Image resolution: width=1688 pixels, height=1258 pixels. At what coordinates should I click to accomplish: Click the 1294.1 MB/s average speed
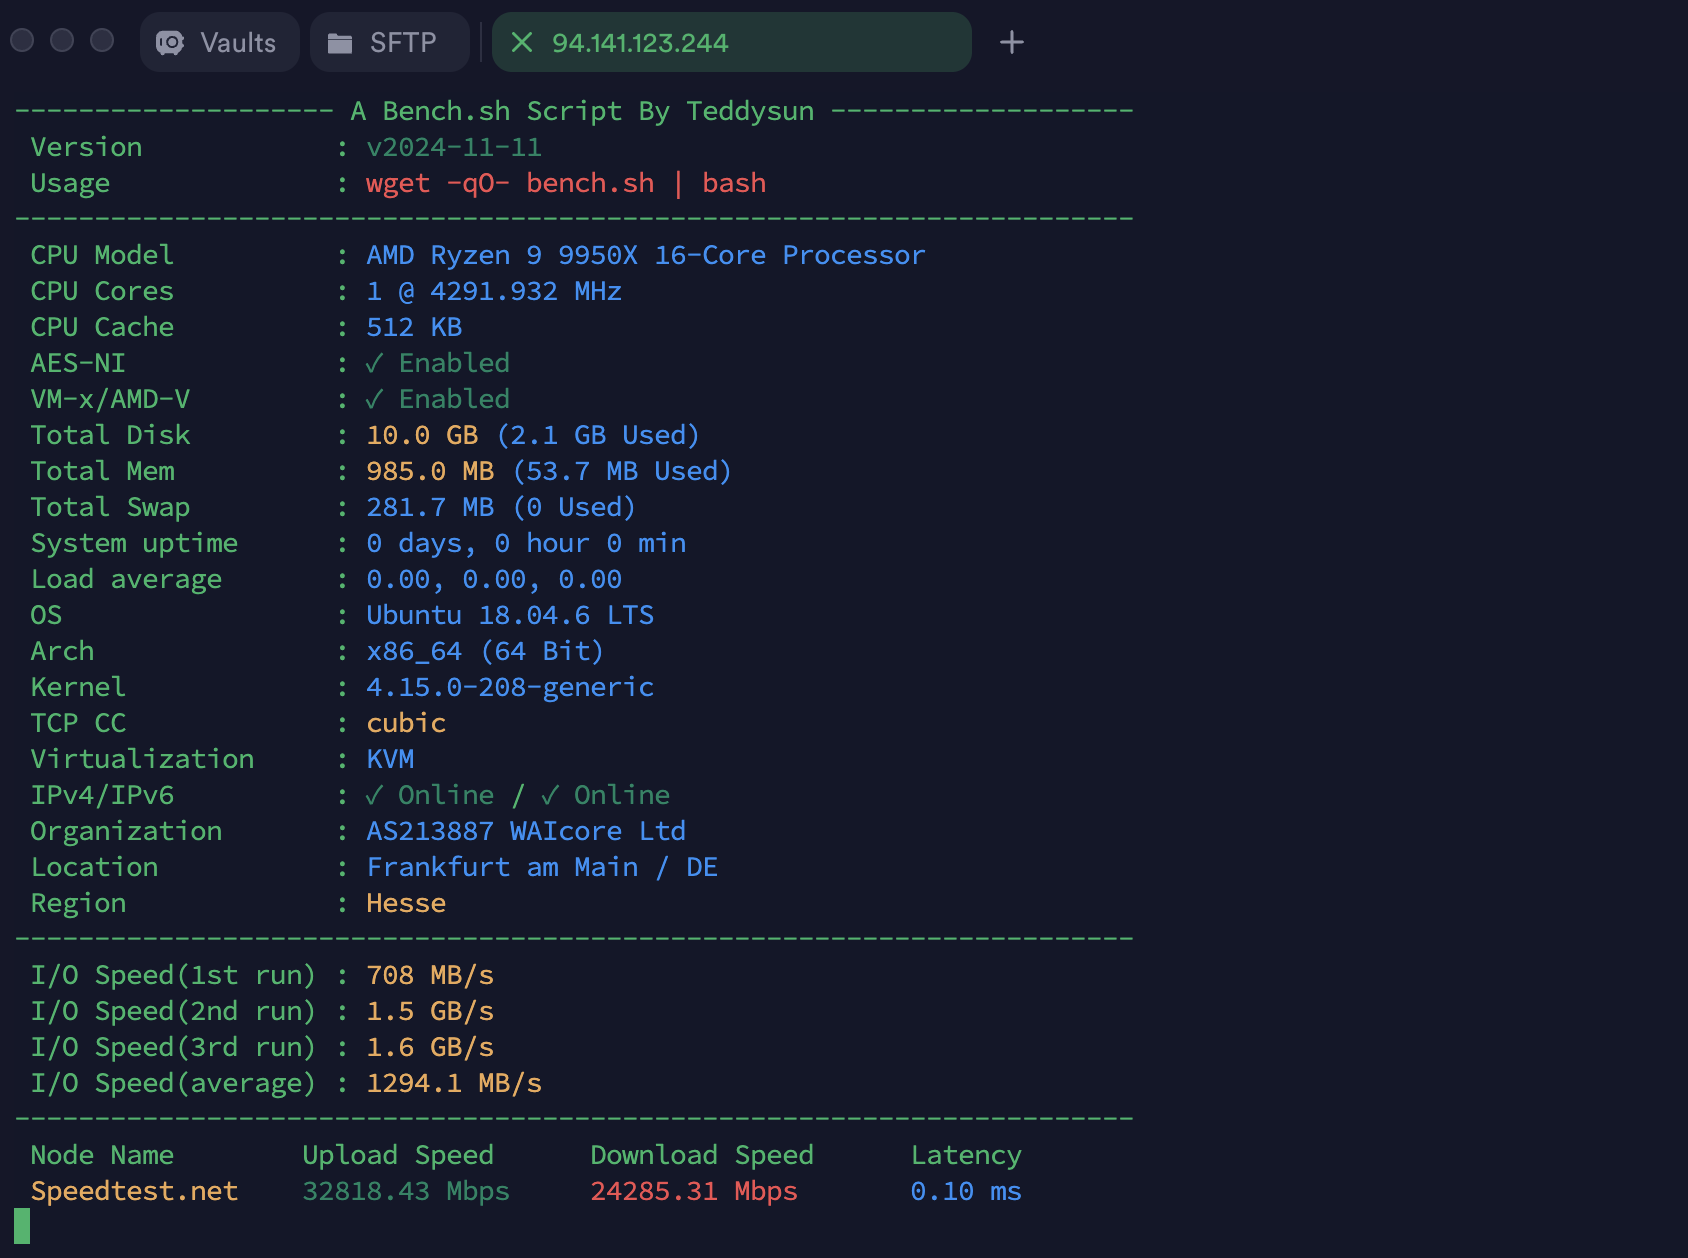[x=454, y=1083]
